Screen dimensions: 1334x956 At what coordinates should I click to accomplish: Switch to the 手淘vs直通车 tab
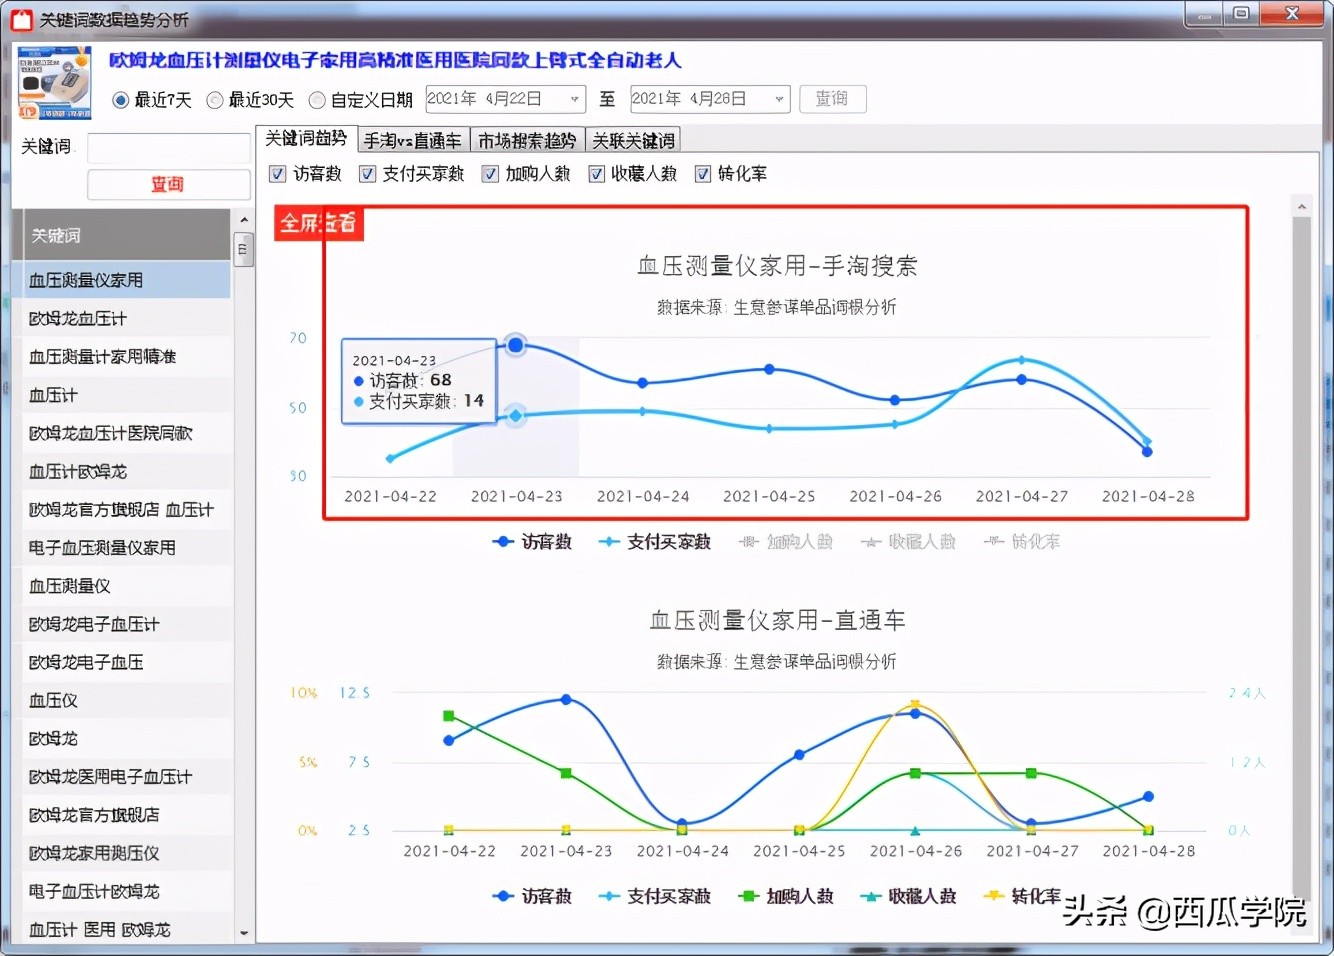(412, 141)
